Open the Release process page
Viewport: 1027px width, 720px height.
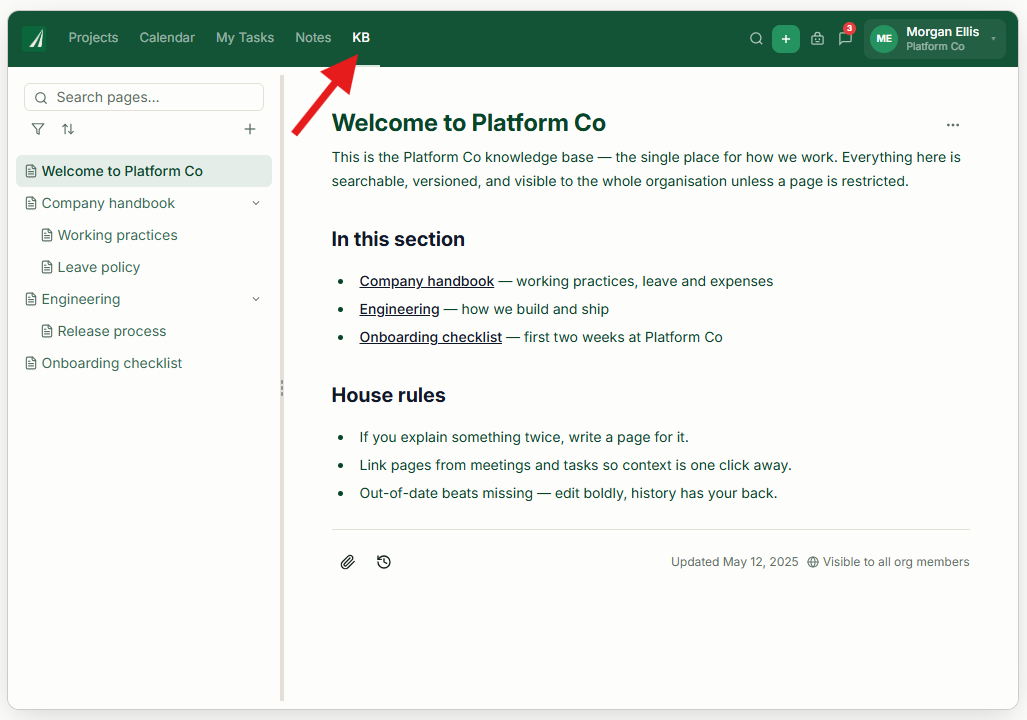tap(143, 332)
